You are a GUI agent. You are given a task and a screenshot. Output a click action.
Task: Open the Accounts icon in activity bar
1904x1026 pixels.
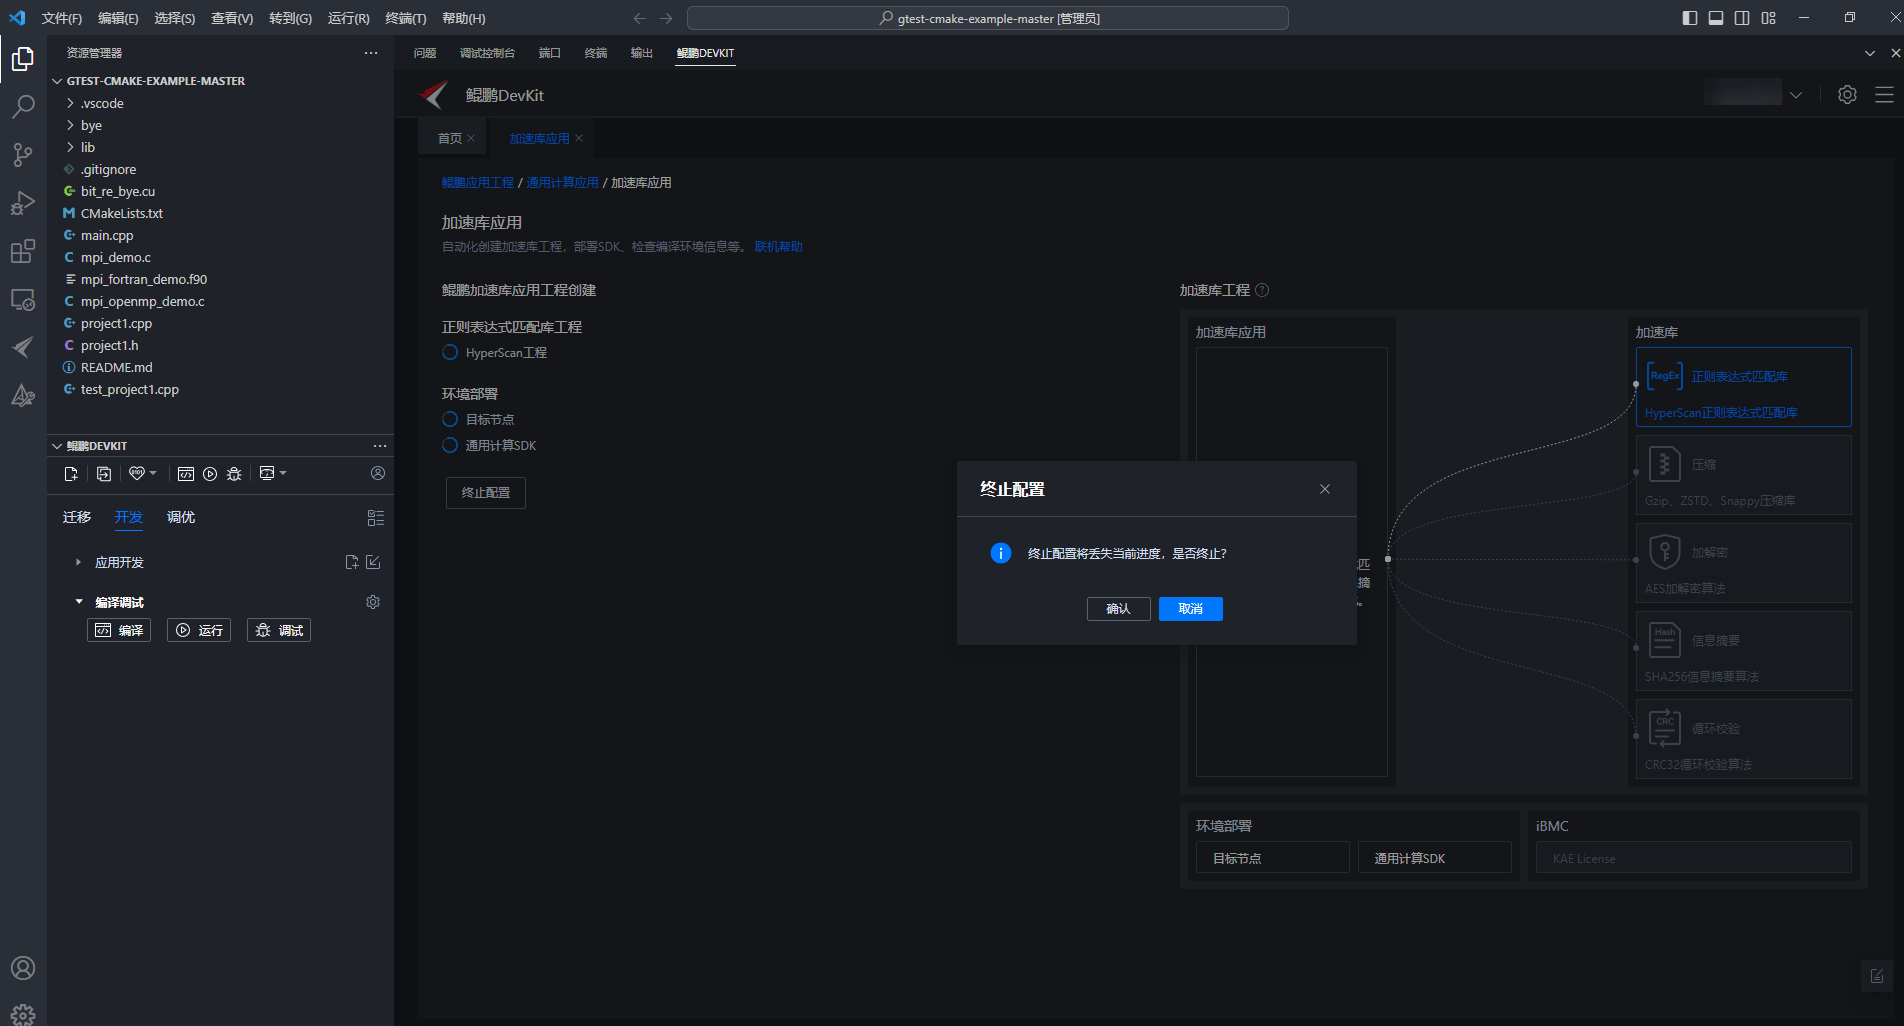[22, 968]
